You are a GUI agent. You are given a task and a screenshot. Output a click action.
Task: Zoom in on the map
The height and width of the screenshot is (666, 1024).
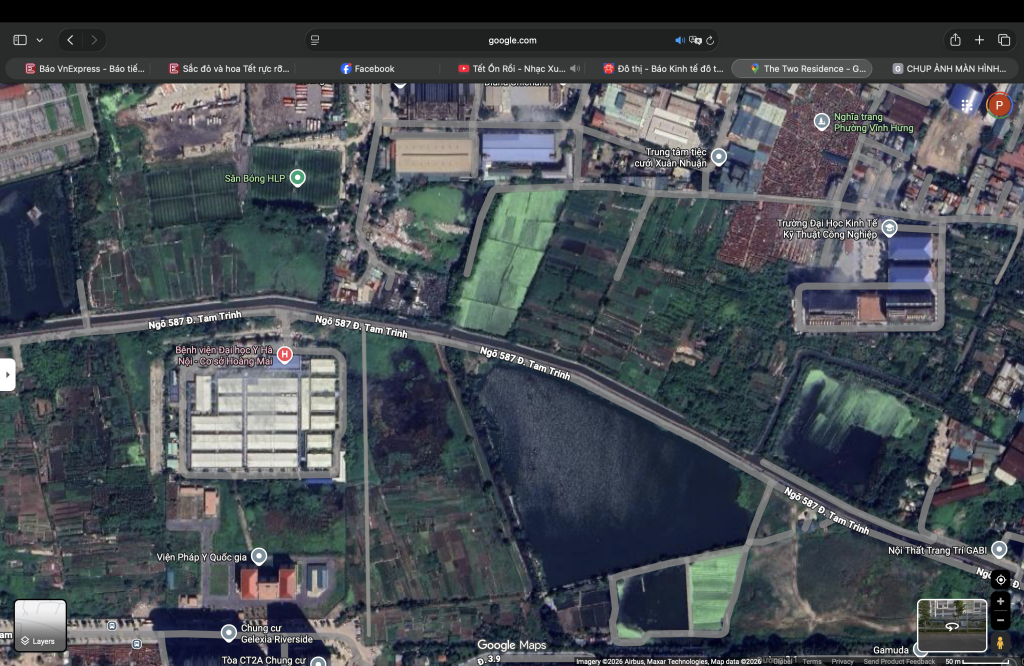tap(1000, 601)
